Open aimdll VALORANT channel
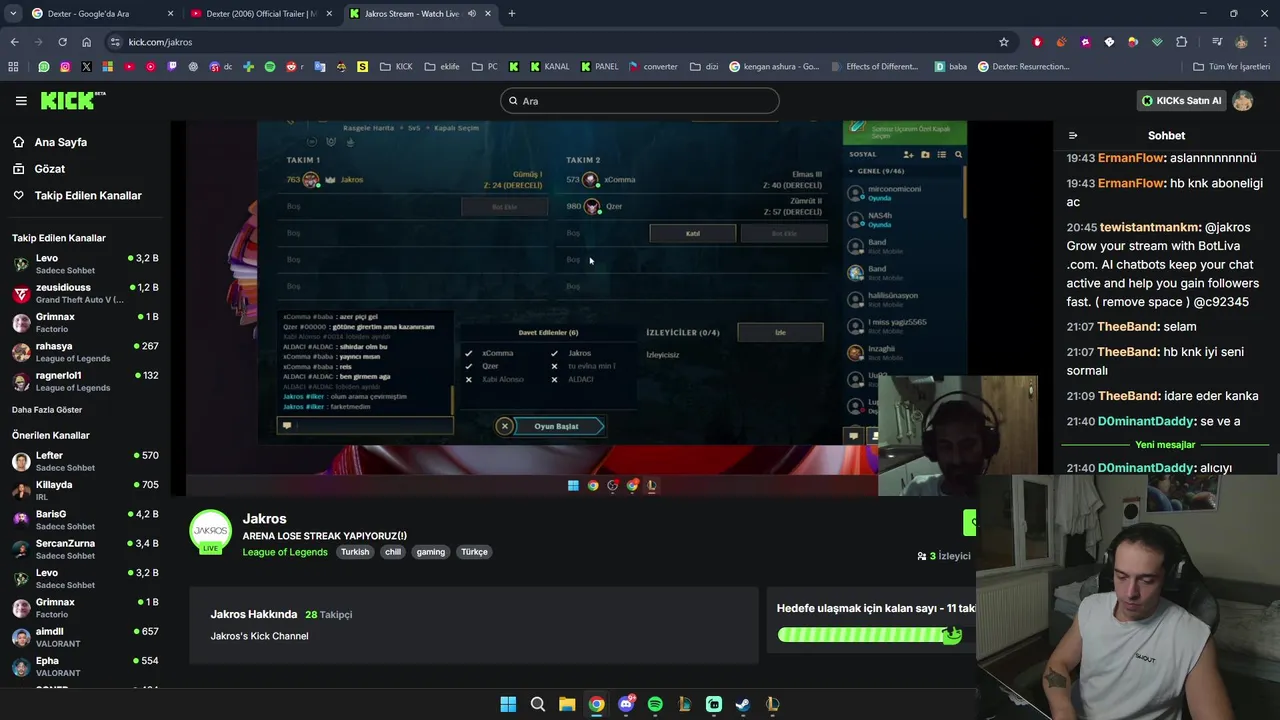Screen dimensions: 1280x720 point(85,637)
